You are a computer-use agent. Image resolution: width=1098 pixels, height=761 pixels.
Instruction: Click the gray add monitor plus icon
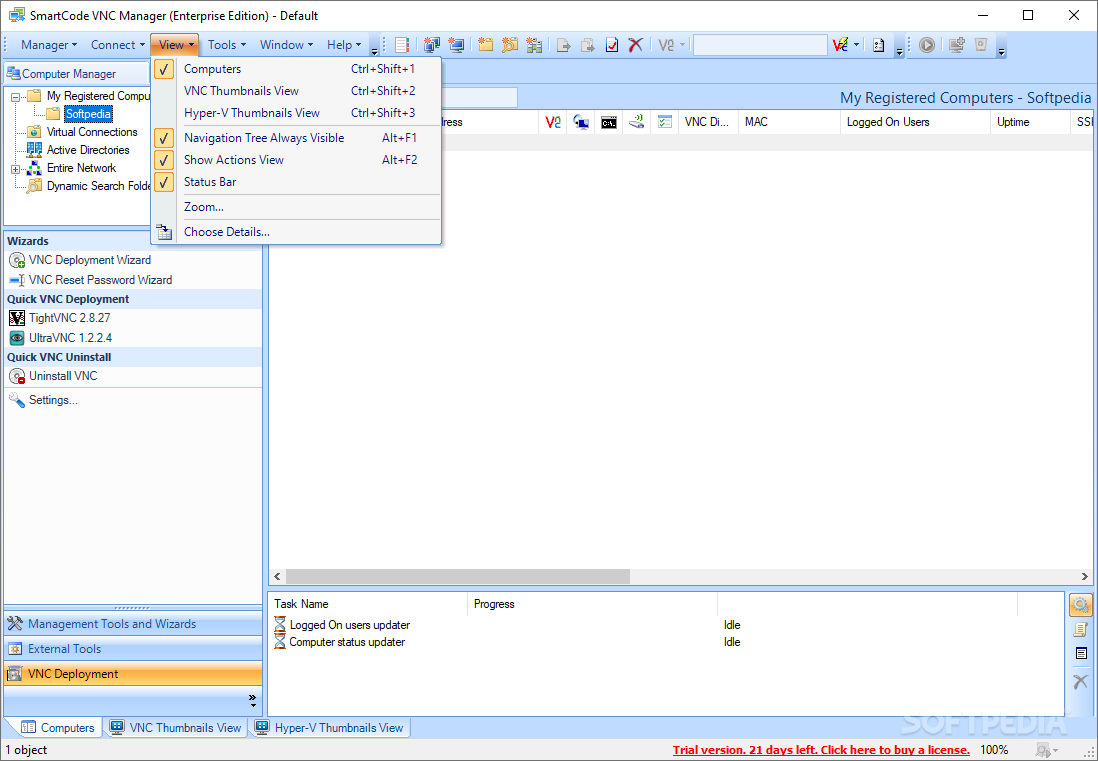click(x=957, y=45)
